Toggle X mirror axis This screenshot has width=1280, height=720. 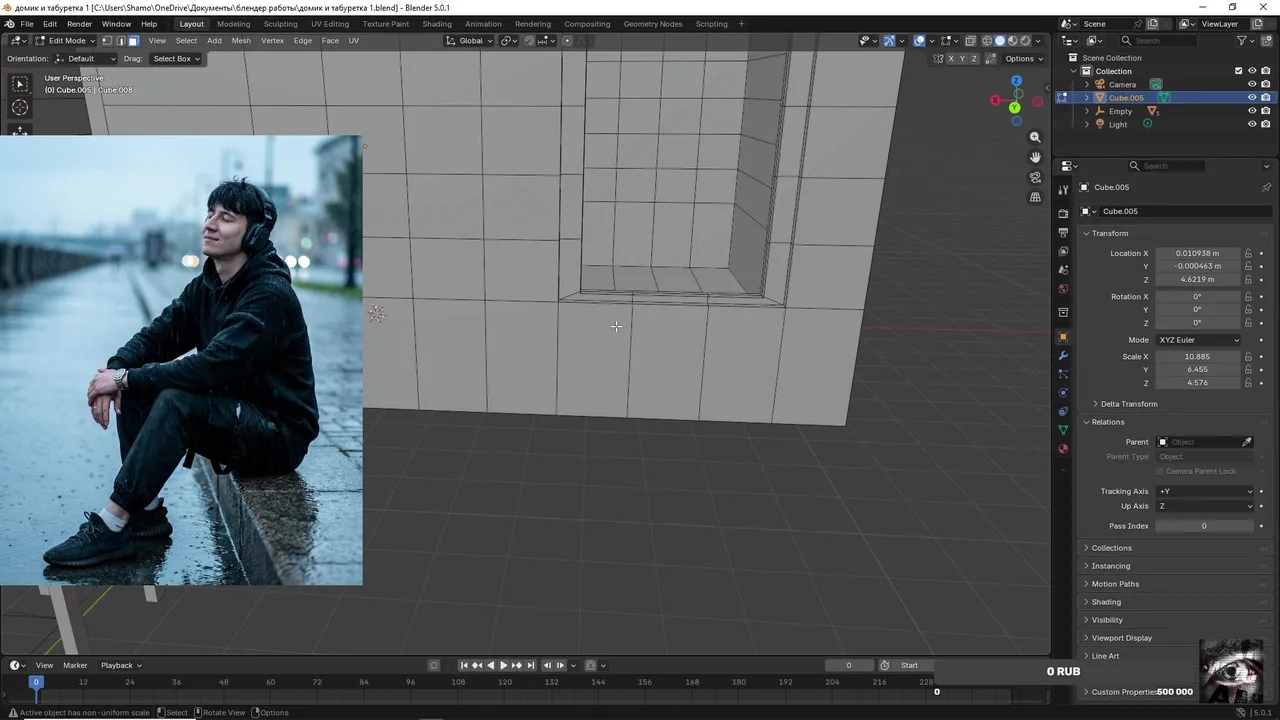(x=951, y=59)
